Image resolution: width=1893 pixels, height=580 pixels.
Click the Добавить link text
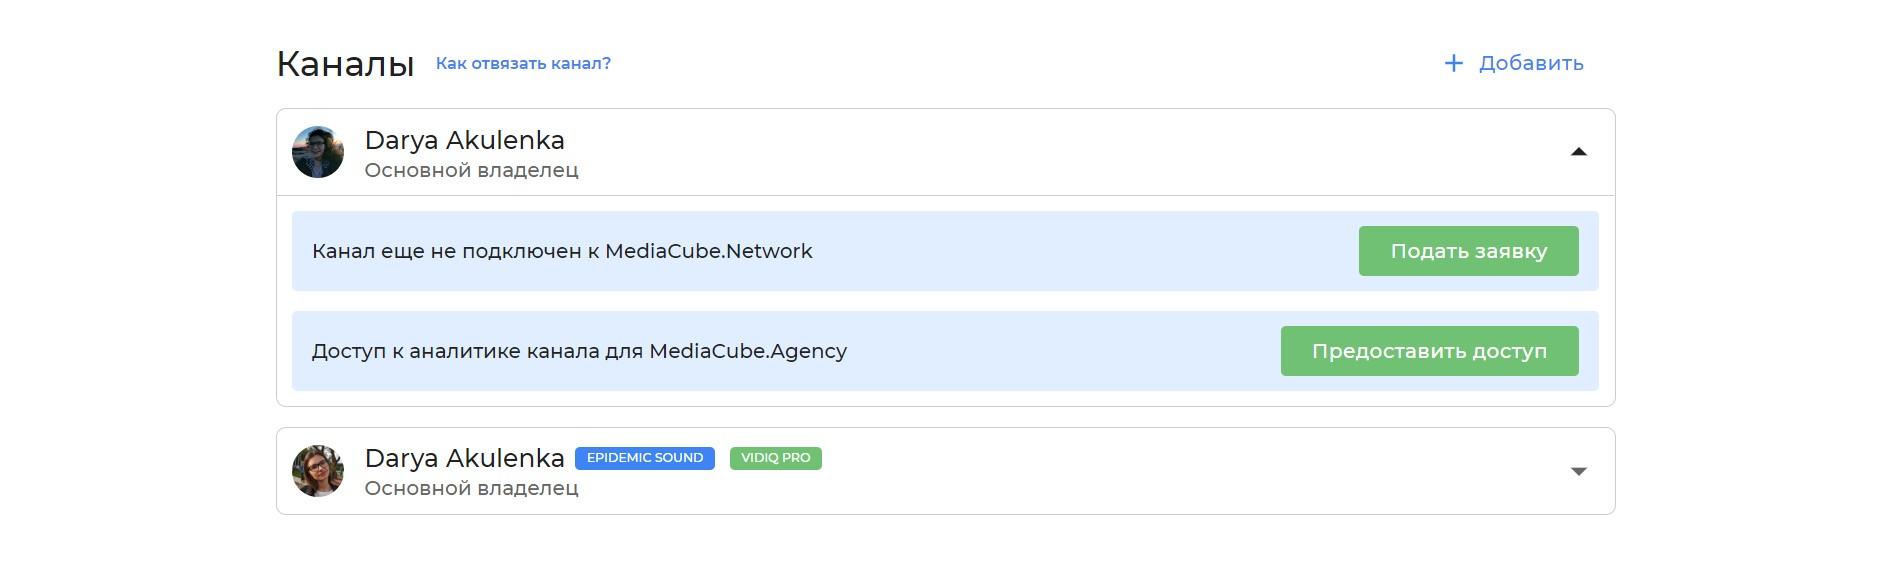(x=1531, y=63)
